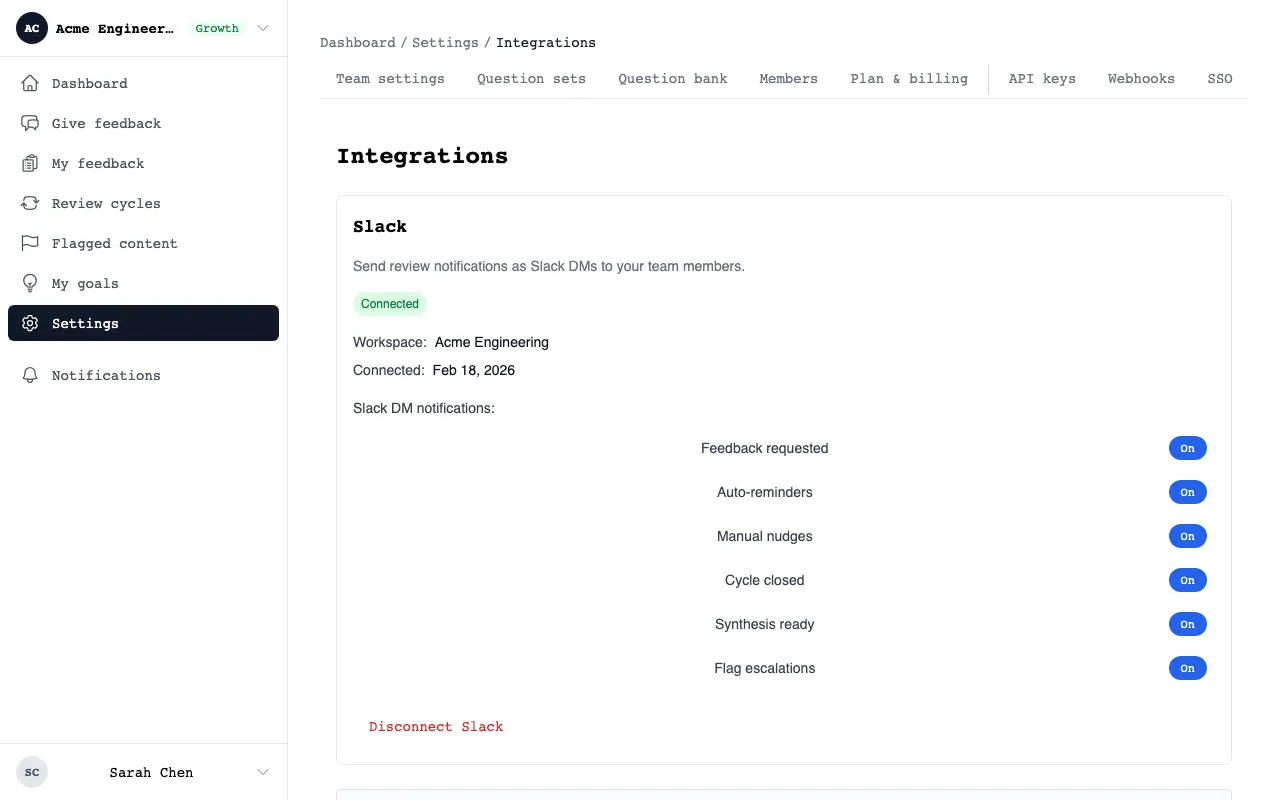The width and height of the screenshot is (1280, 800).
Task: Click the Dashboard breadcrumb link
Action: pyautogui.click(x=358, y=43)
